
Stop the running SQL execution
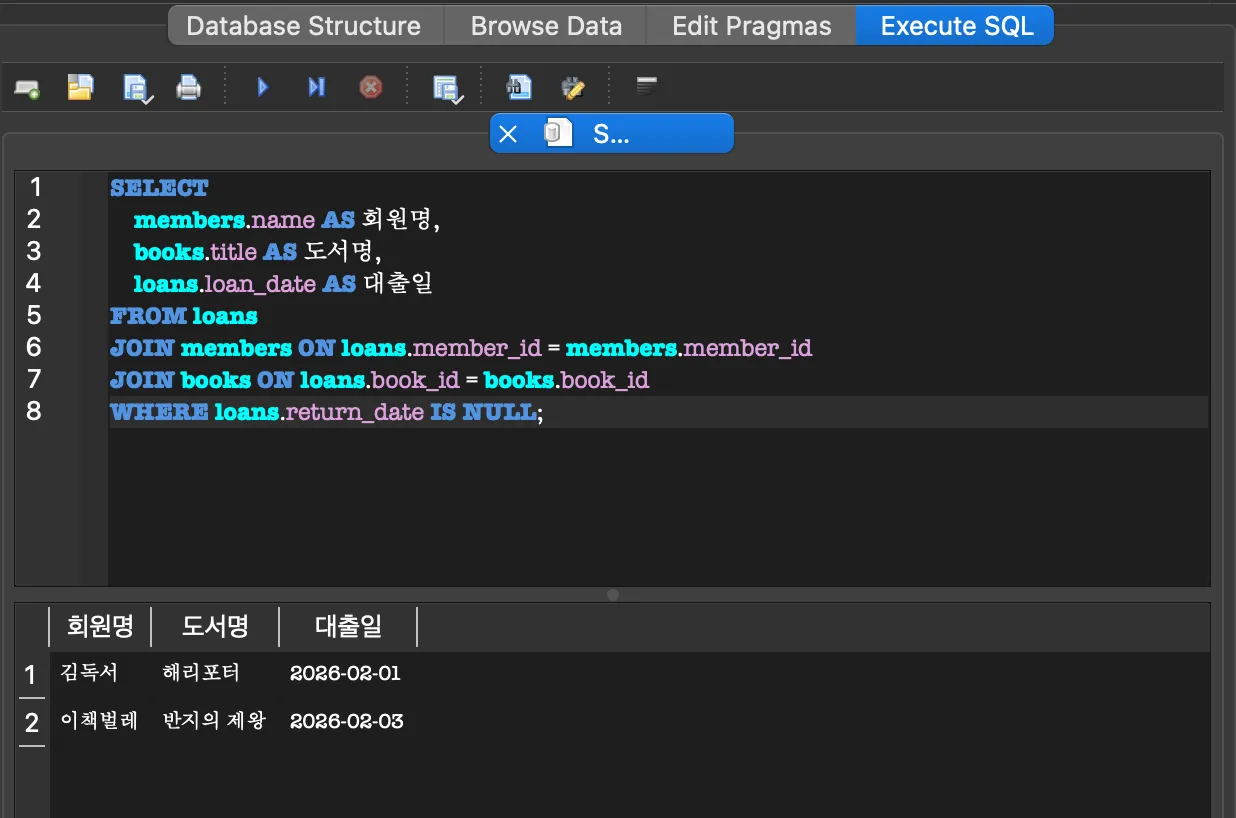click(371, 88)
